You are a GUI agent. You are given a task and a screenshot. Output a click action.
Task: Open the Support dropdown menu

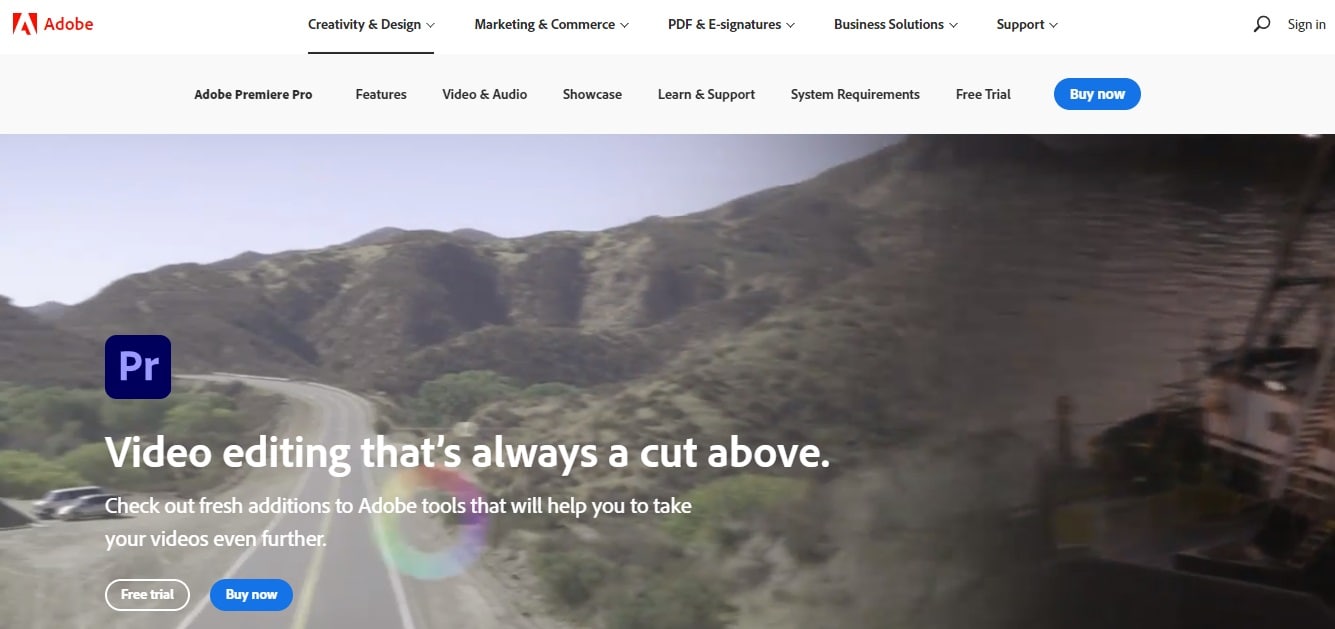click(x=1027, y=25)
